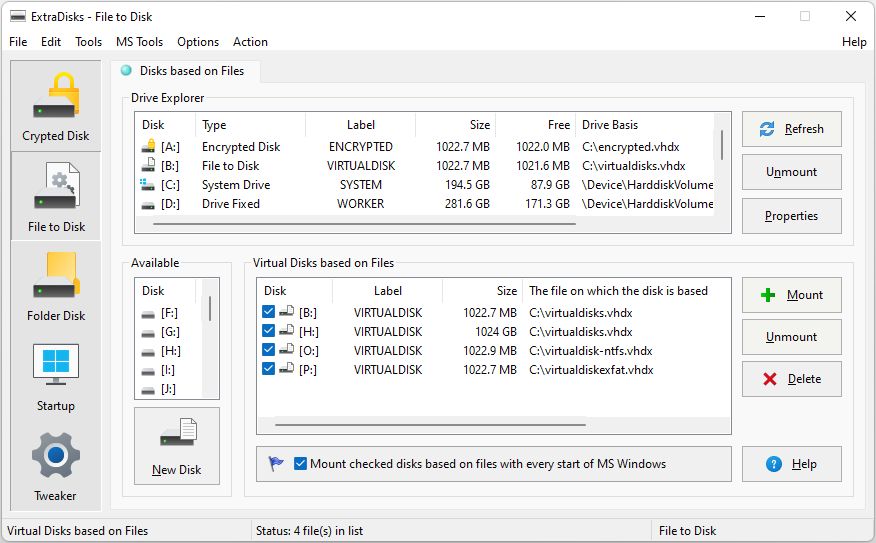This screenshot has height=543, width=876.
Task: Open the MS Tools menu
Action: (139, 42)
